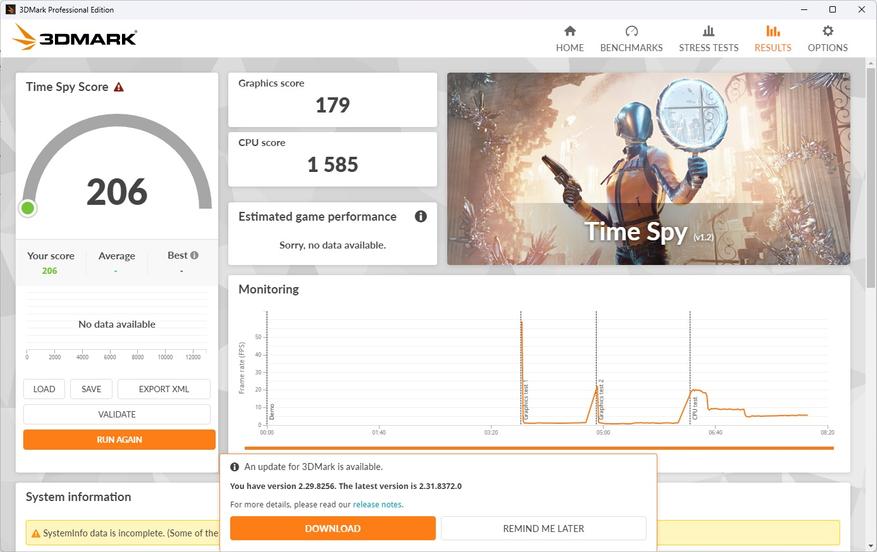Click the version number text line

coord(346,486)
